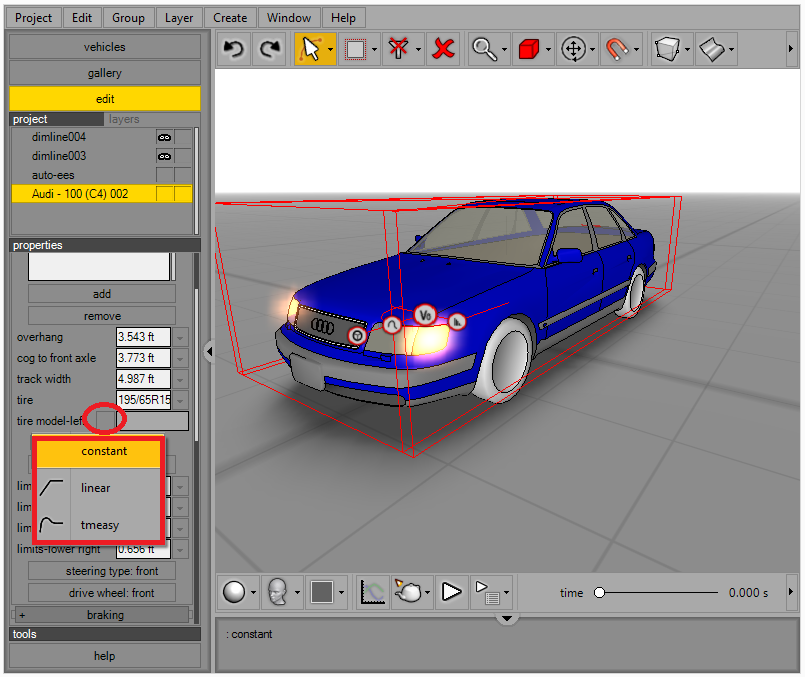The width and height of the screenshot is (805, 677).
Task: Open the Window menu
Action: (x=289, y=18)
